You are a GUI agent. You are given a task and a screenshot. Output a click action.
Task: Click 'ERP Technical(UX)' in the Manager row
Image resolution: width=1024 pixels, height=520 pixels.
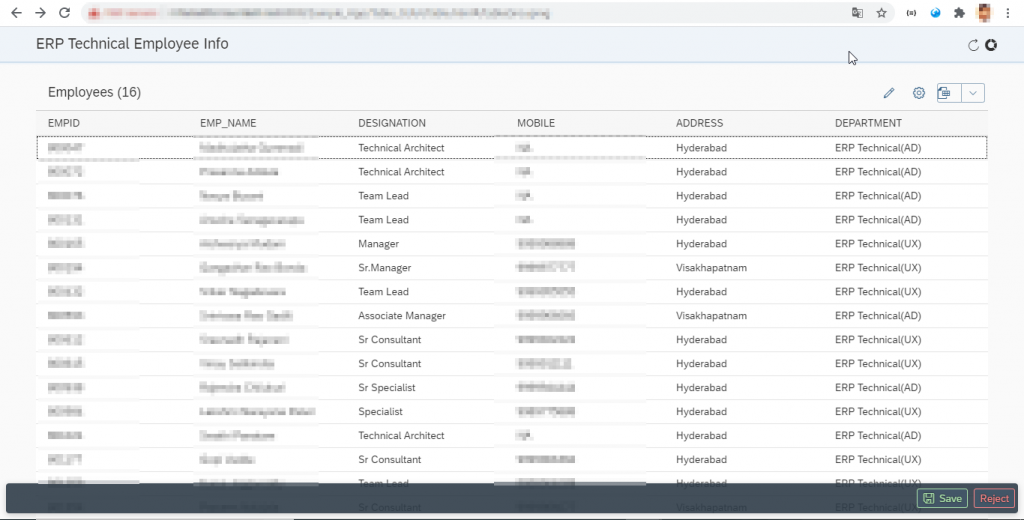[878, 244]
